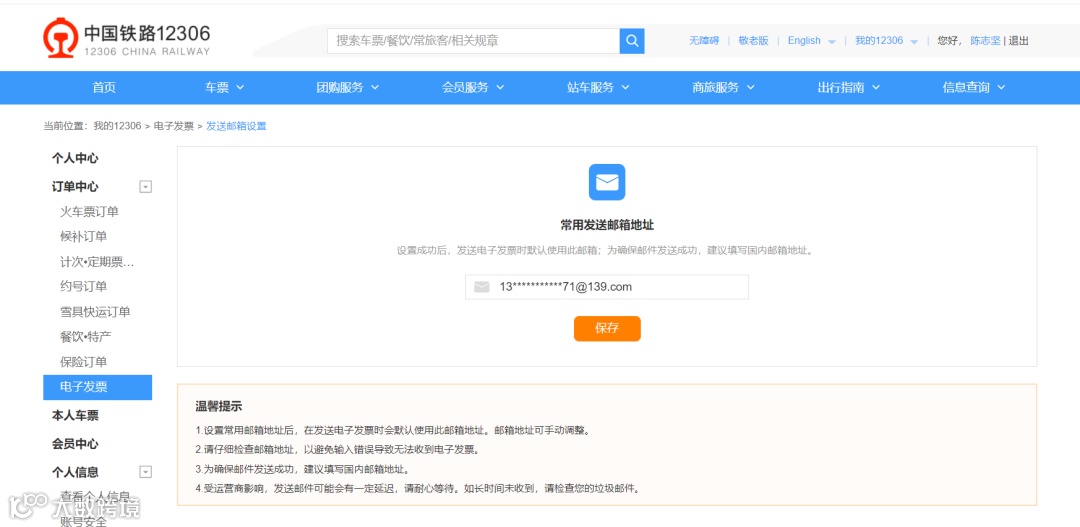Focus the ticket search input box
Screen dimensions: 1080x527
click(473, 41)
